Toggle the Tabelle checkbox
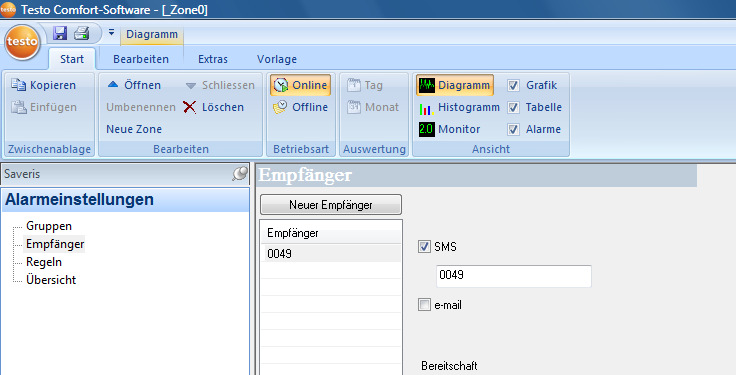This screenshot has width=736, height=375. (x=513, y=107)
